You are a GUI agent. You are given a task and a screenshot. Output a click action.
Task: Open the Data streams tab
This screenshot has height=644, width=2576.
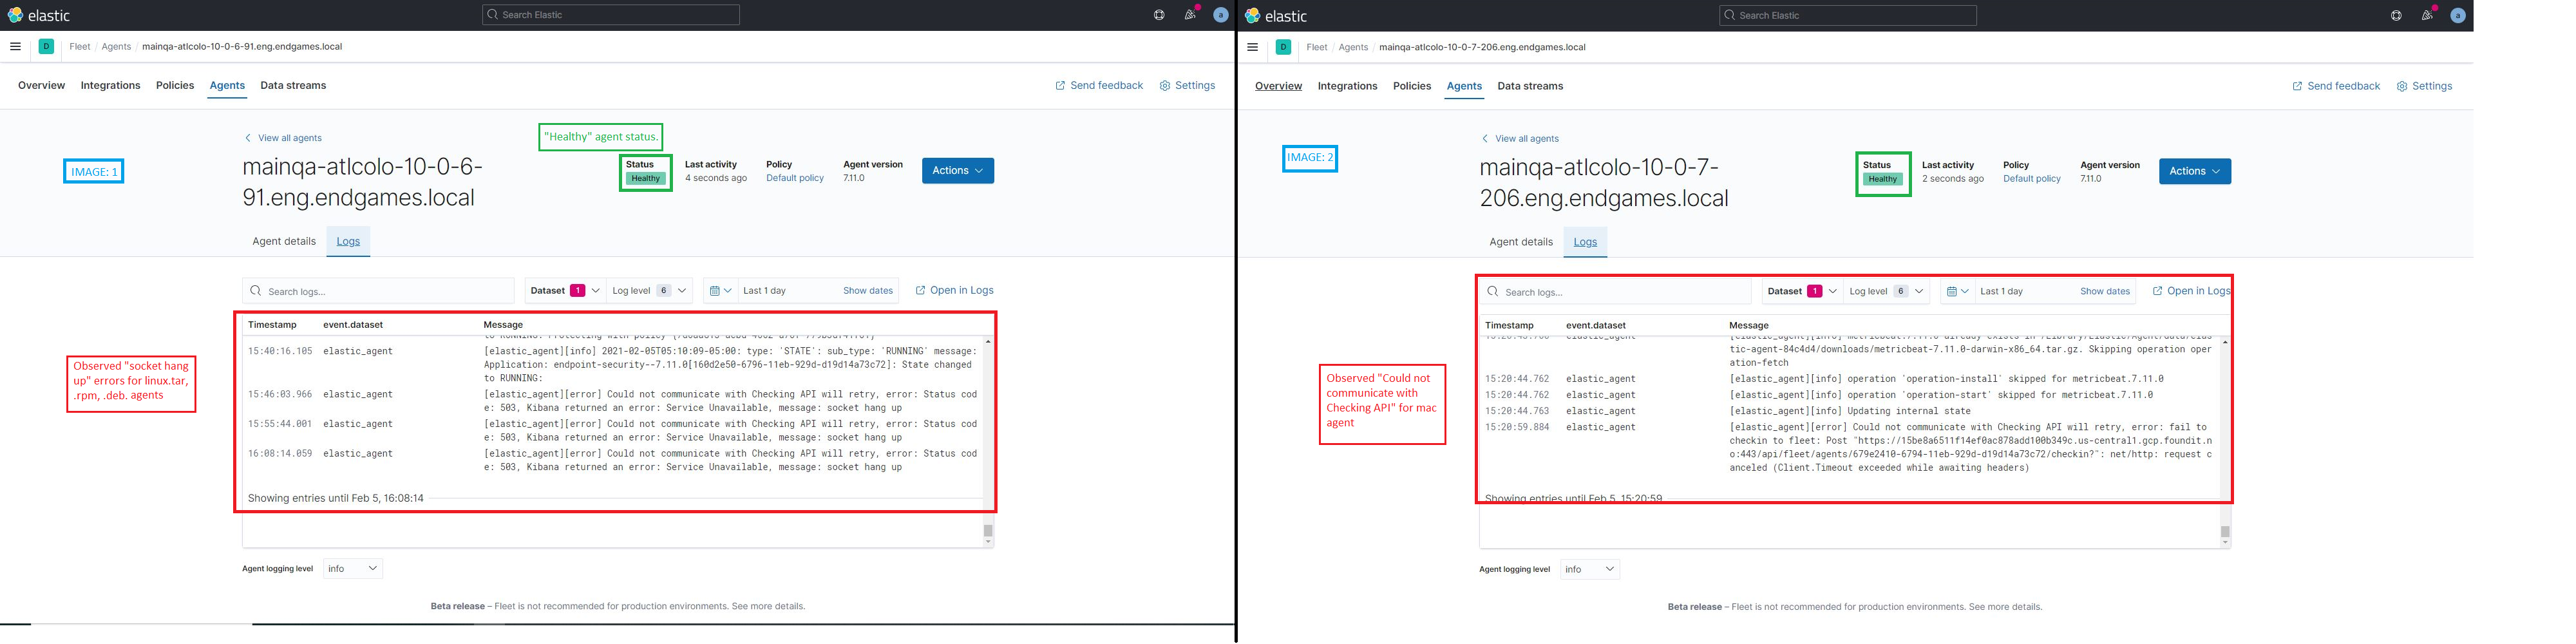point(293,85)
